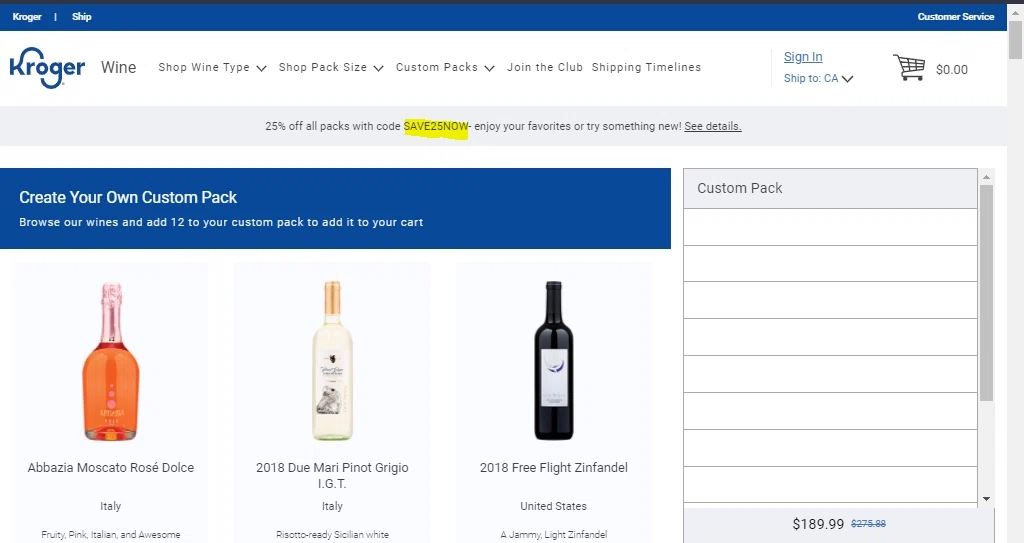Open the shopping cart icon
The width and height of the screenshot is (1024, 543).
tap(909, 68)
